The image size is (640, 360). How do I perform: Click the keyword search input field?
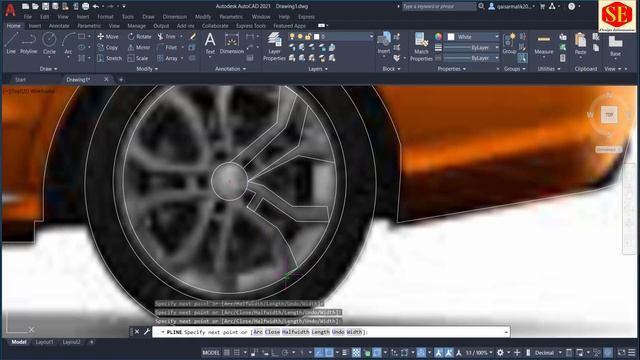coord(439,6)
